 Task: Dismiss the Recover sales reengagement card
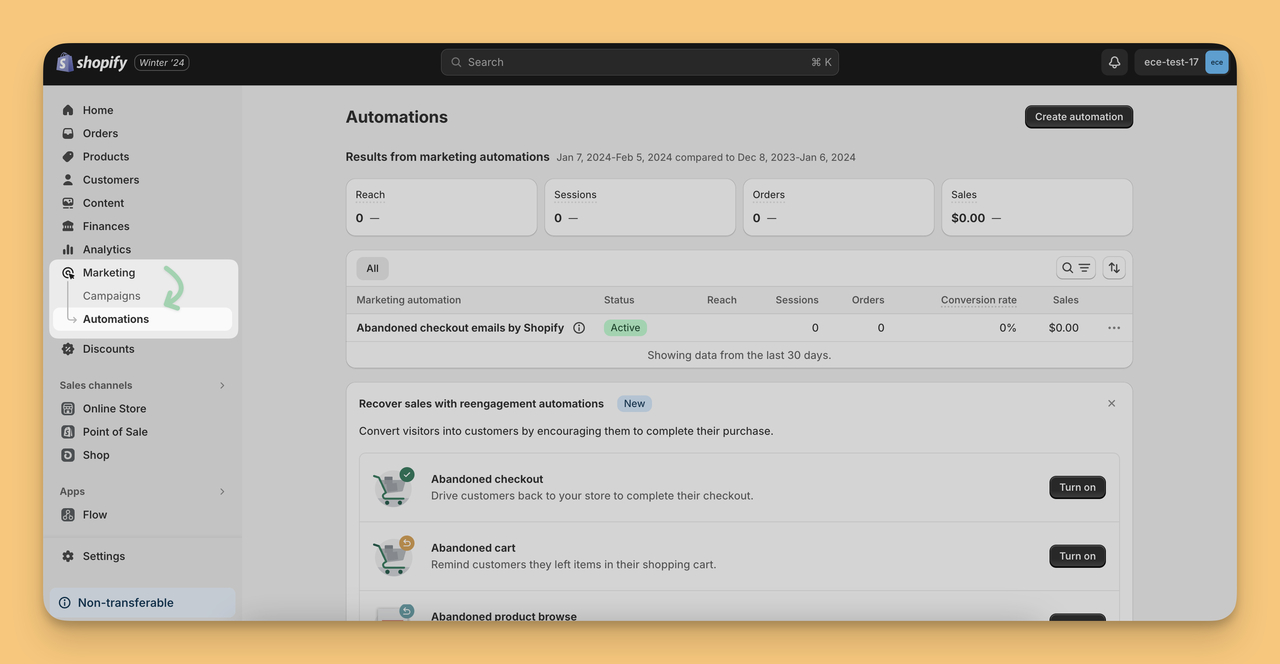point(1112,403)
